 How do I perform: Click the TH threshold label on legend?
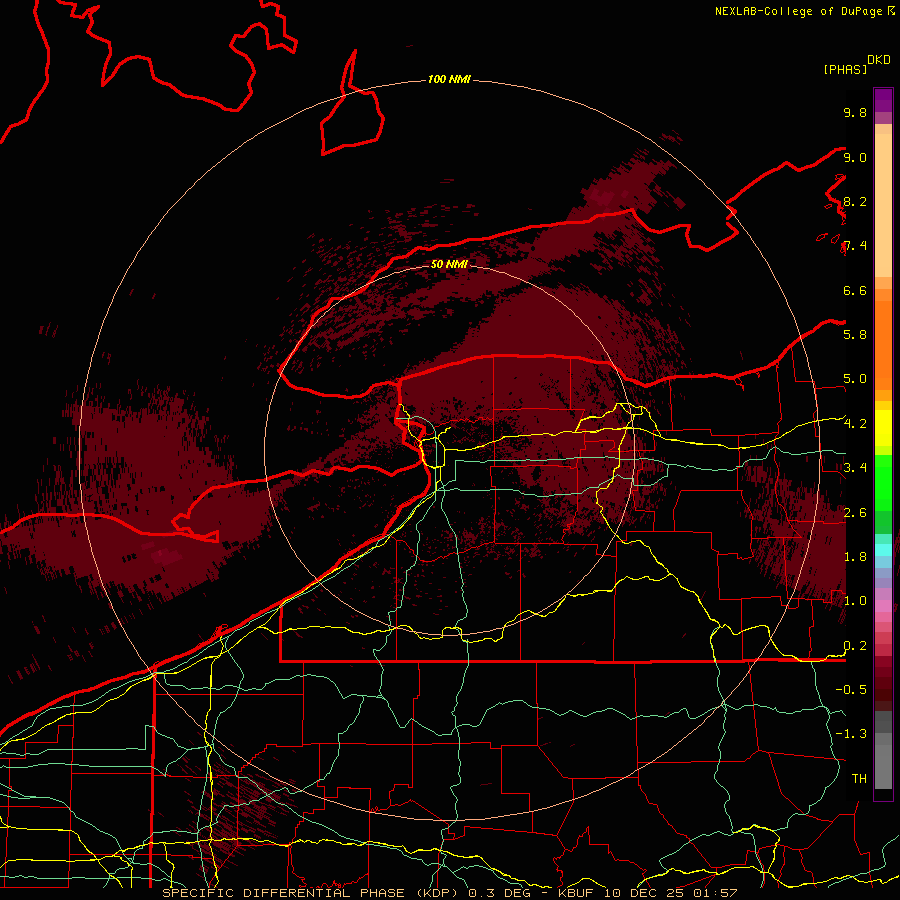click(x=859, y=779)
